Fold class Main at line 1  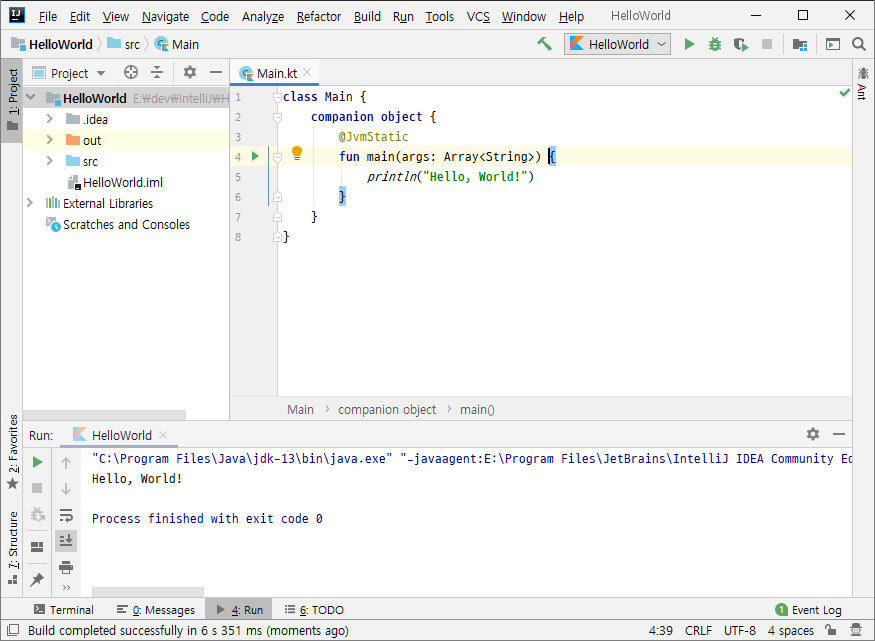(277, 97)
